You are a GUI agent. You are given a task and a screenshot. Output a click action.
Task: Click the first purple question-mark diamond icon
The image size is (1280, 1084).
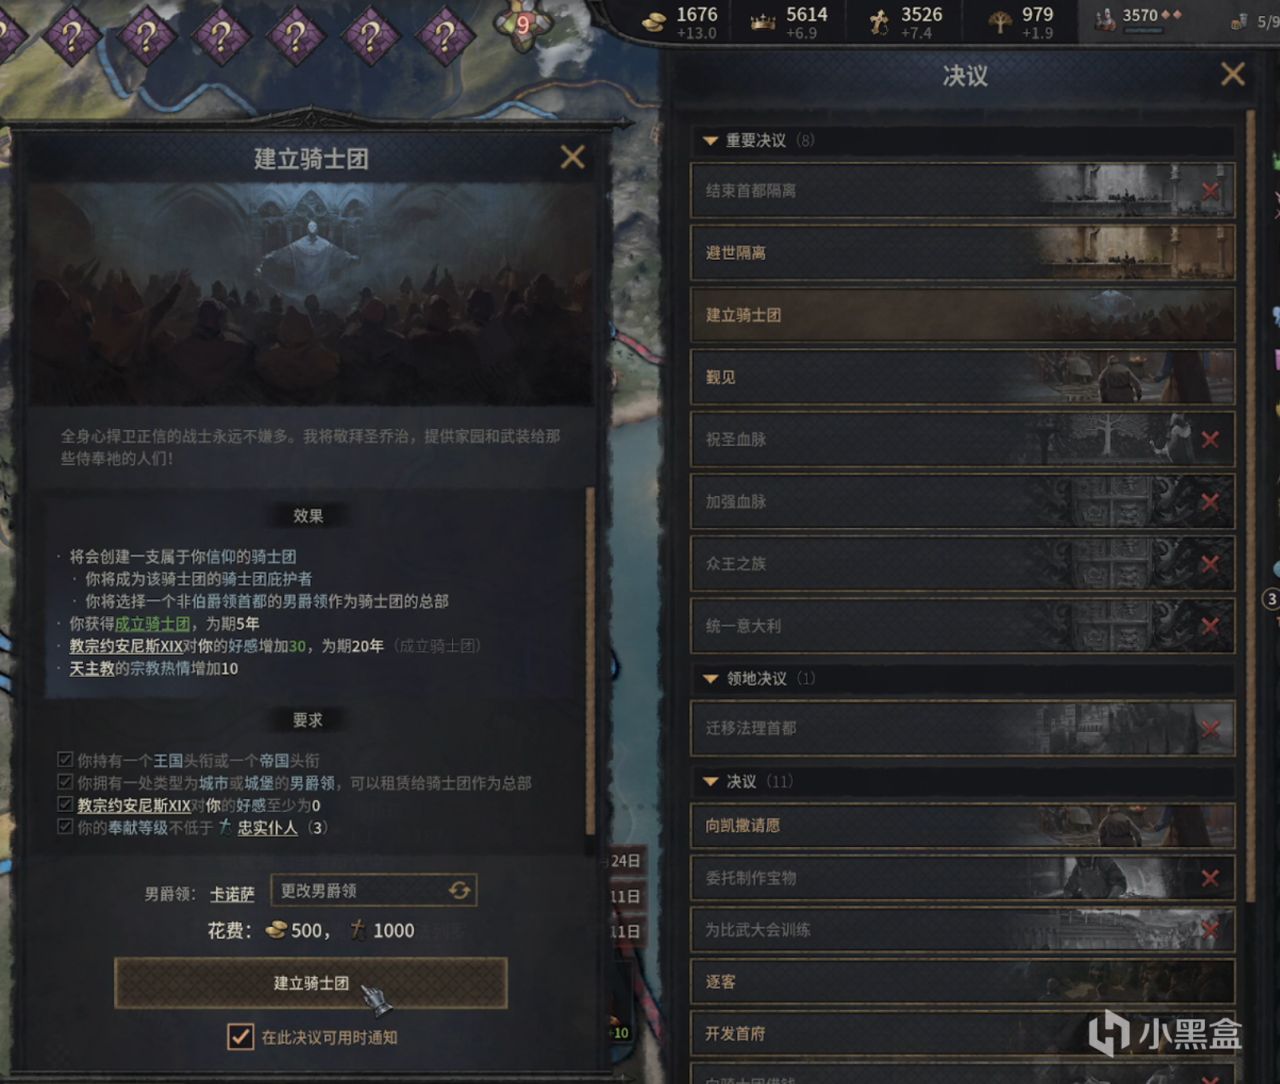70,37
